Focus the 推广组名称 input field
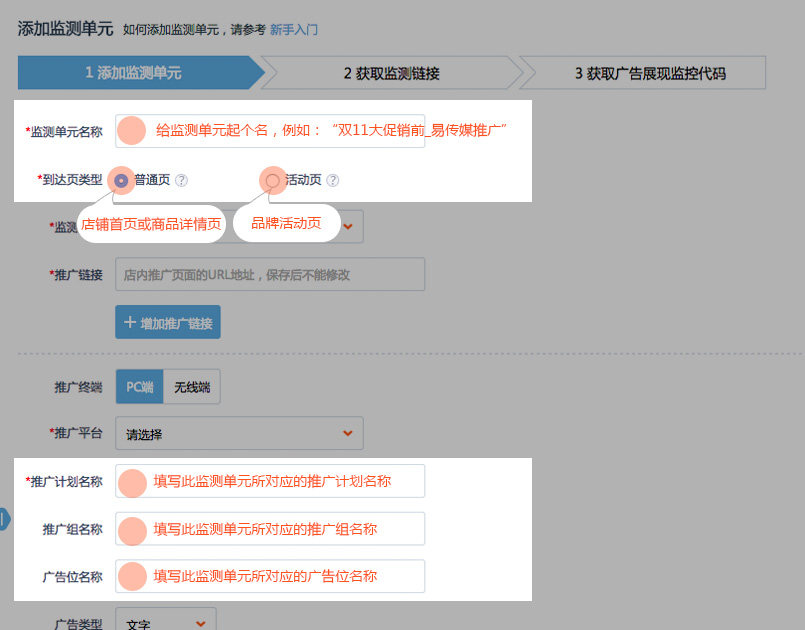Image resolution: width=805 pixels, height=630 pixels. coord(270,529)
